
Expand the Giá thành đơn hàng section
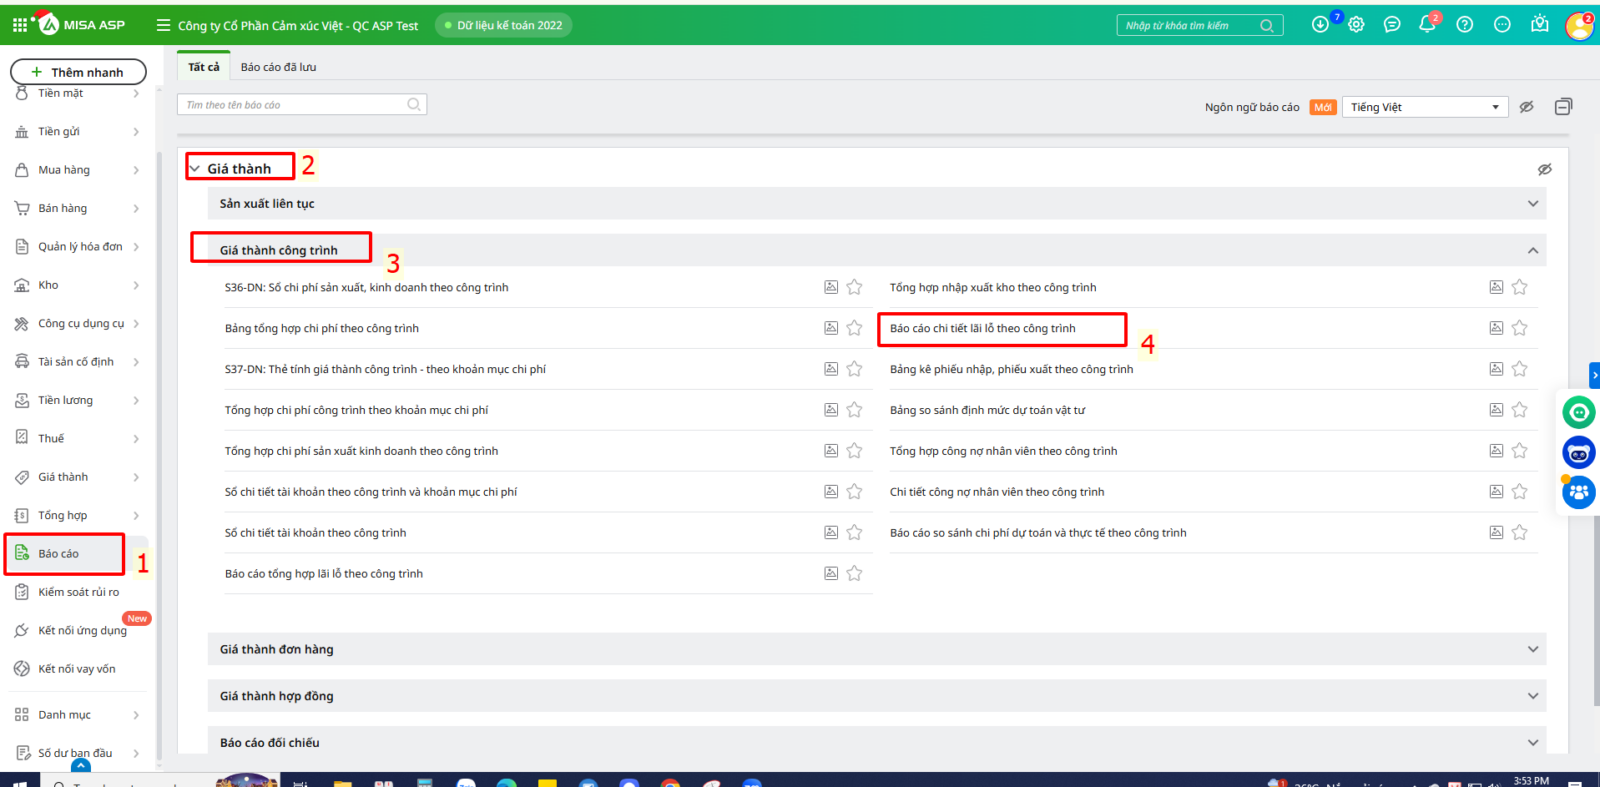pos(1532,650)
